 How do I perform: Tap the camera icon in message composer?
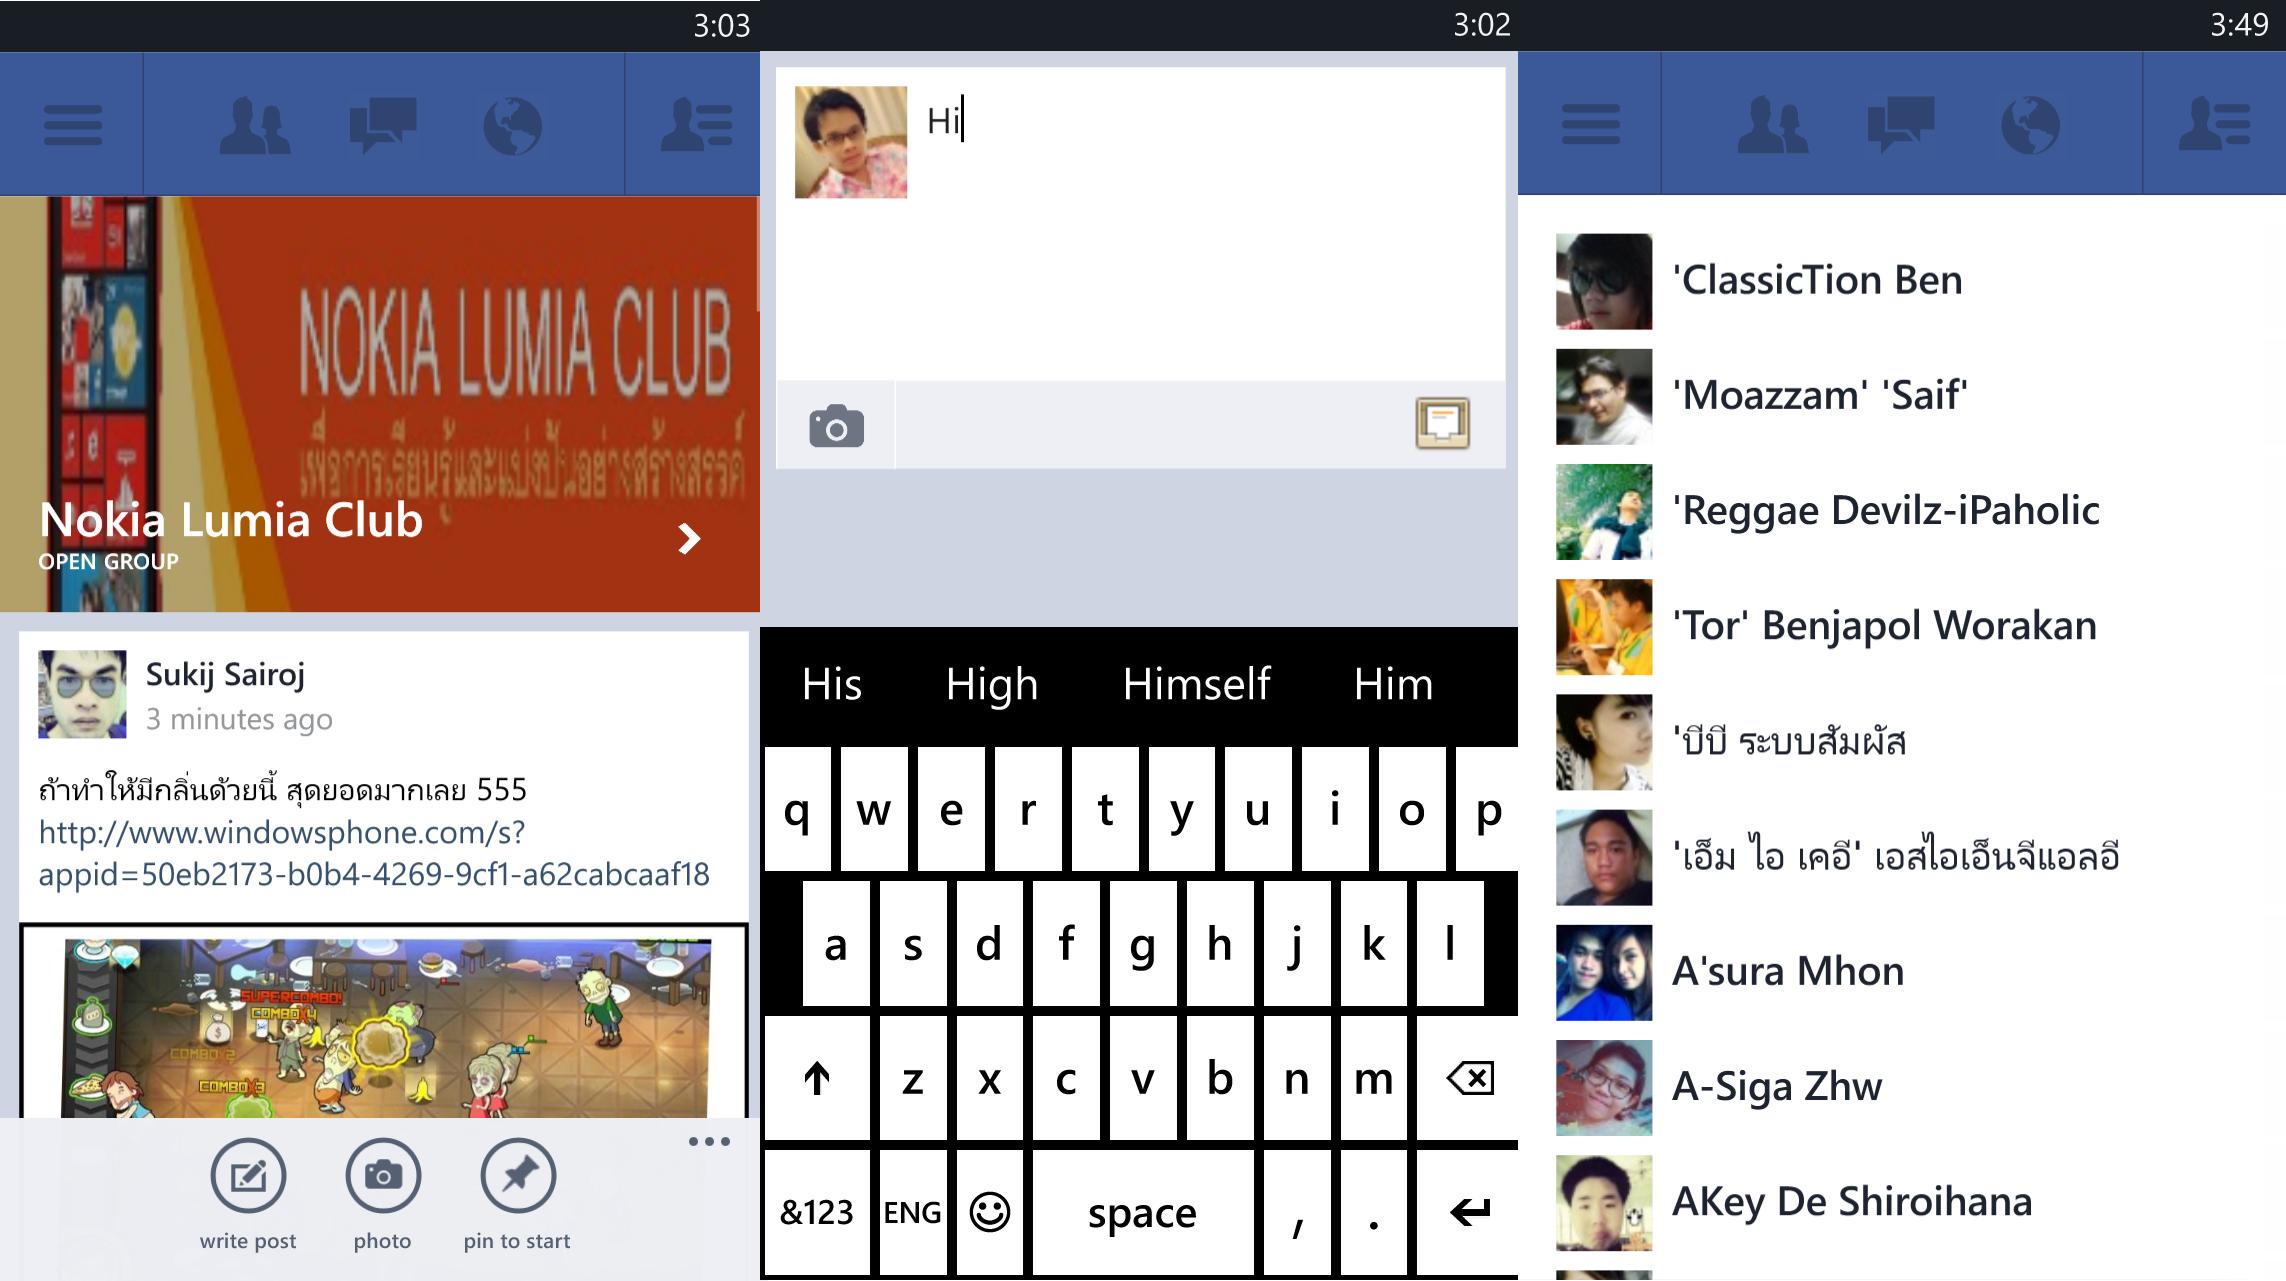point(834,425)
